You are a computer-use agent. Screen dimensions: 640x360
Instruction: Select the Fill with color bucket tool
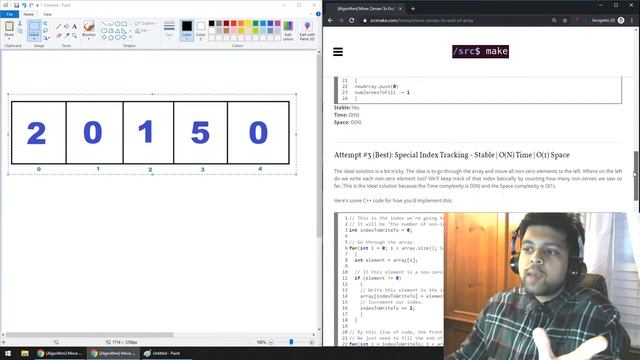click(67, 27)
